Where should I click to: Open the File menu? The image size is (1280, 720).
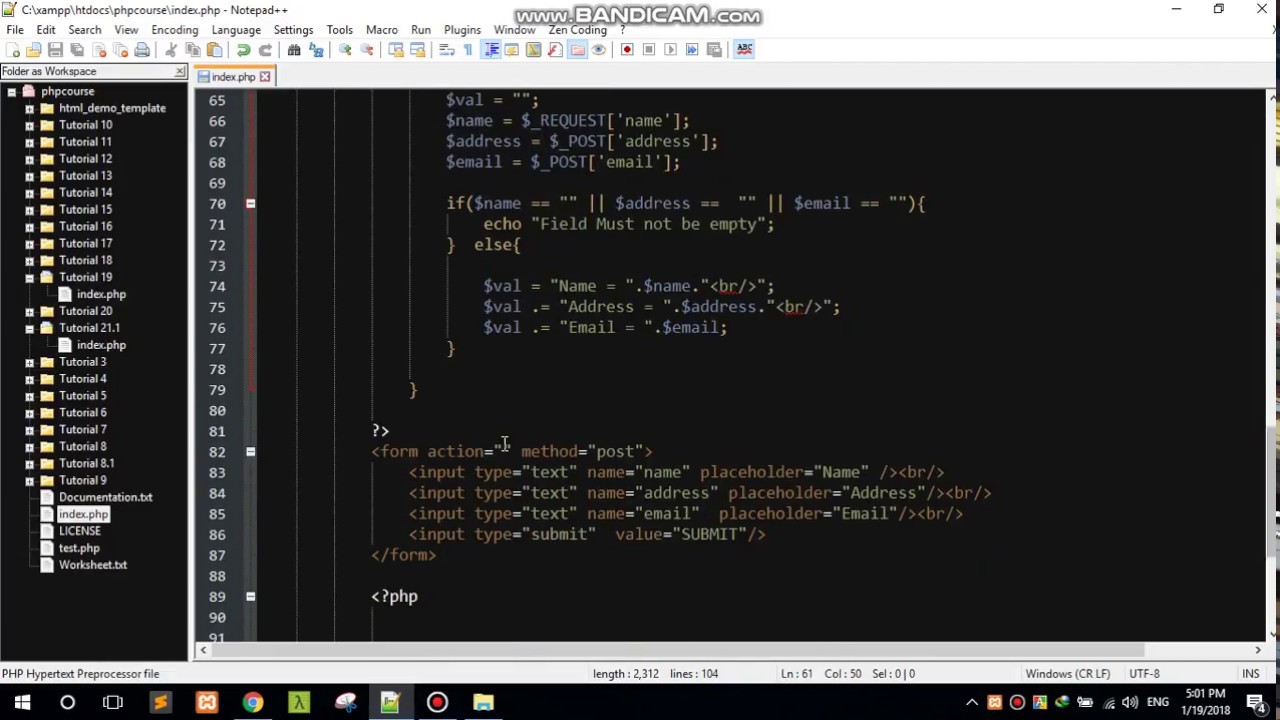click(x=15, y=30)
